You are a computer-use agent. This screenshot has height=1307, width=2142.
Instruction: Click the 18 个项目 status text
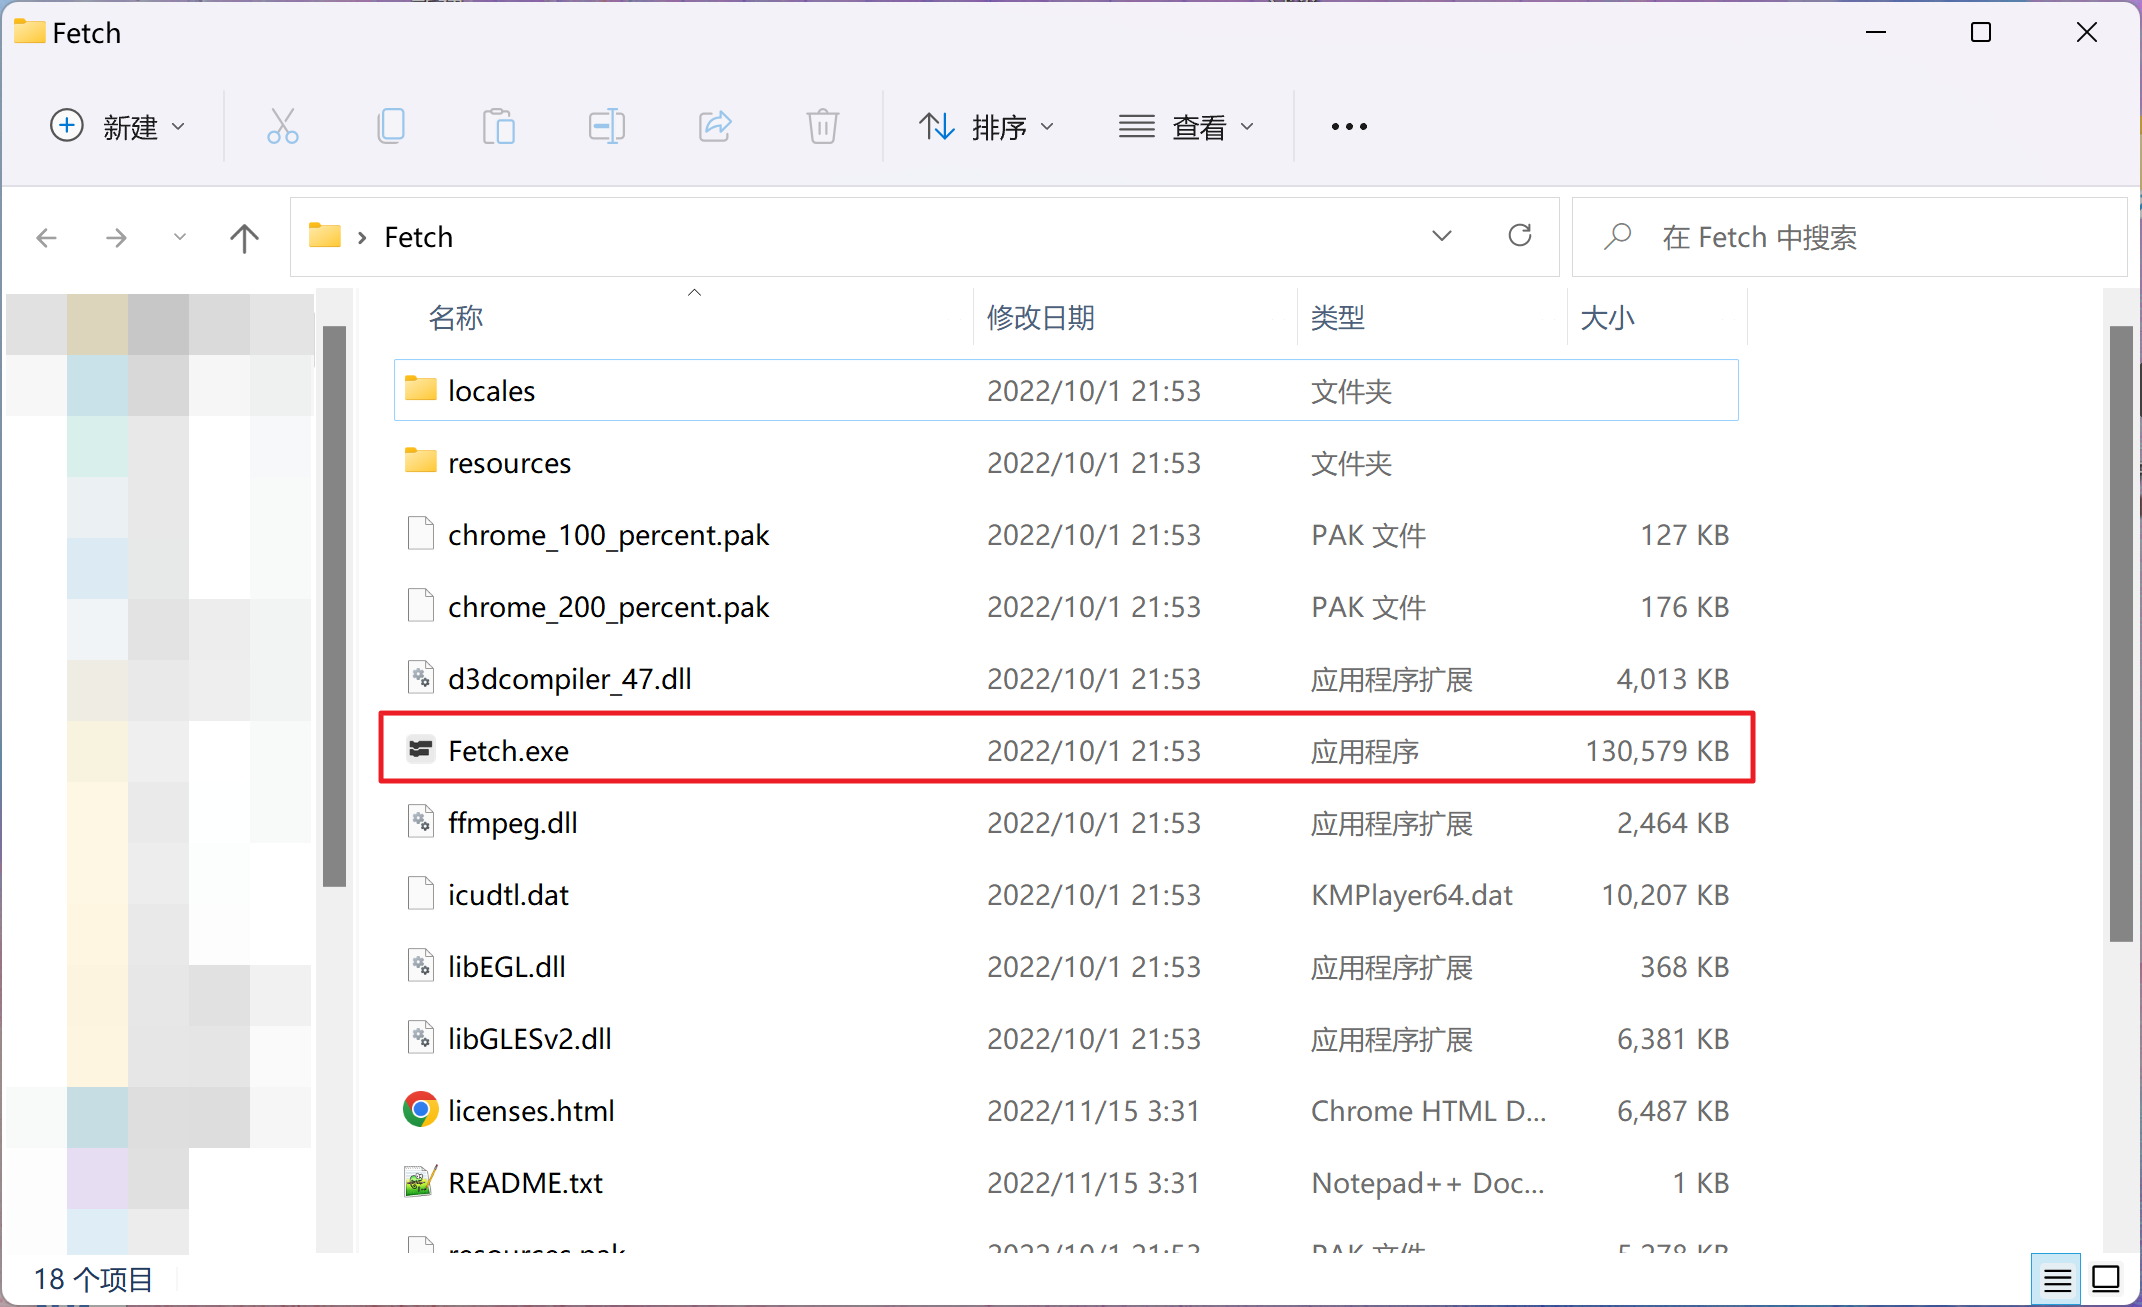[x=93, y=1279]
